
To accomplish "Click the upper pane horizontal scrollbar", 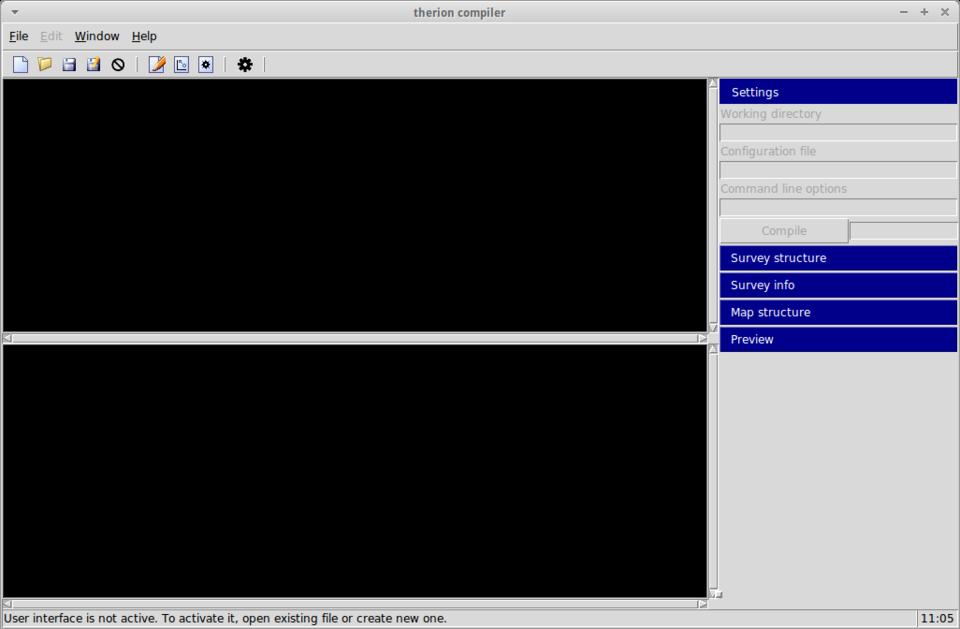I will pyautogui.click(x=355, y=338).
